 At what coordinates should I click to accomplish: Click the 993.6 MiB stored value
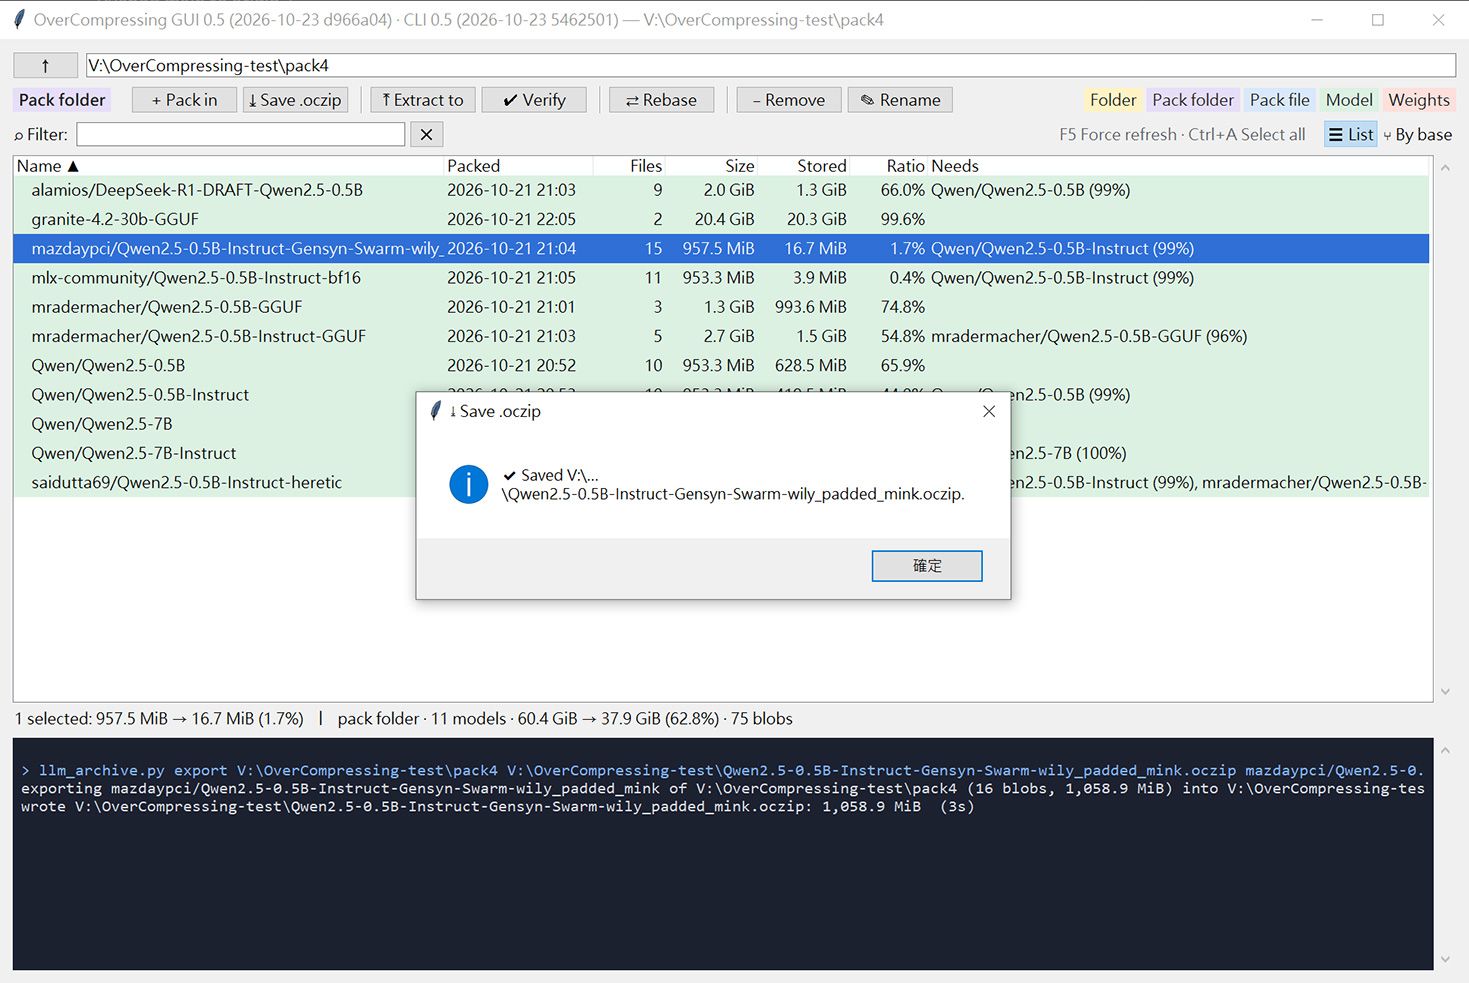coord(811,307)
